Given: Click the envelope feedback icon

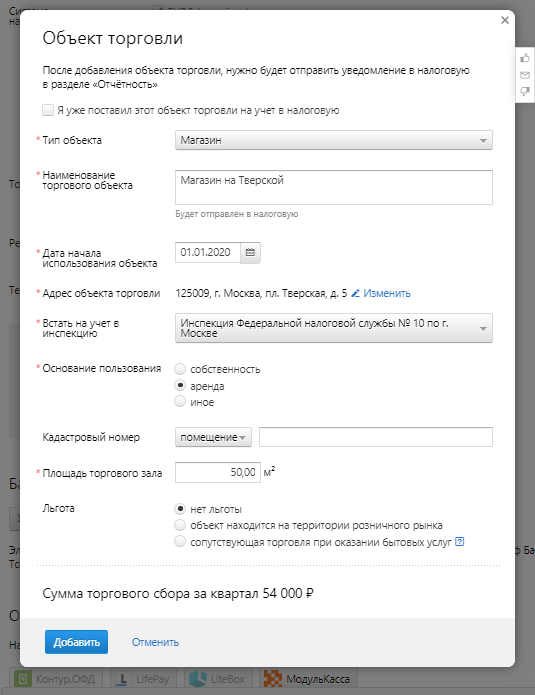Looking at the screenshot, I should [525, 75].
